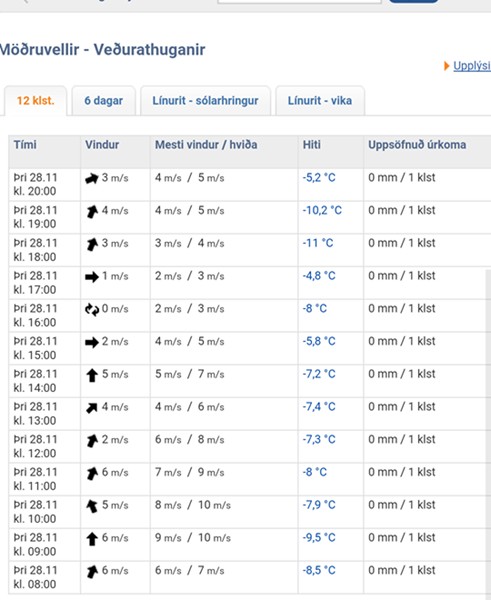
Task: Click wind arrow icon for 13:00 row
Action: 92,408
